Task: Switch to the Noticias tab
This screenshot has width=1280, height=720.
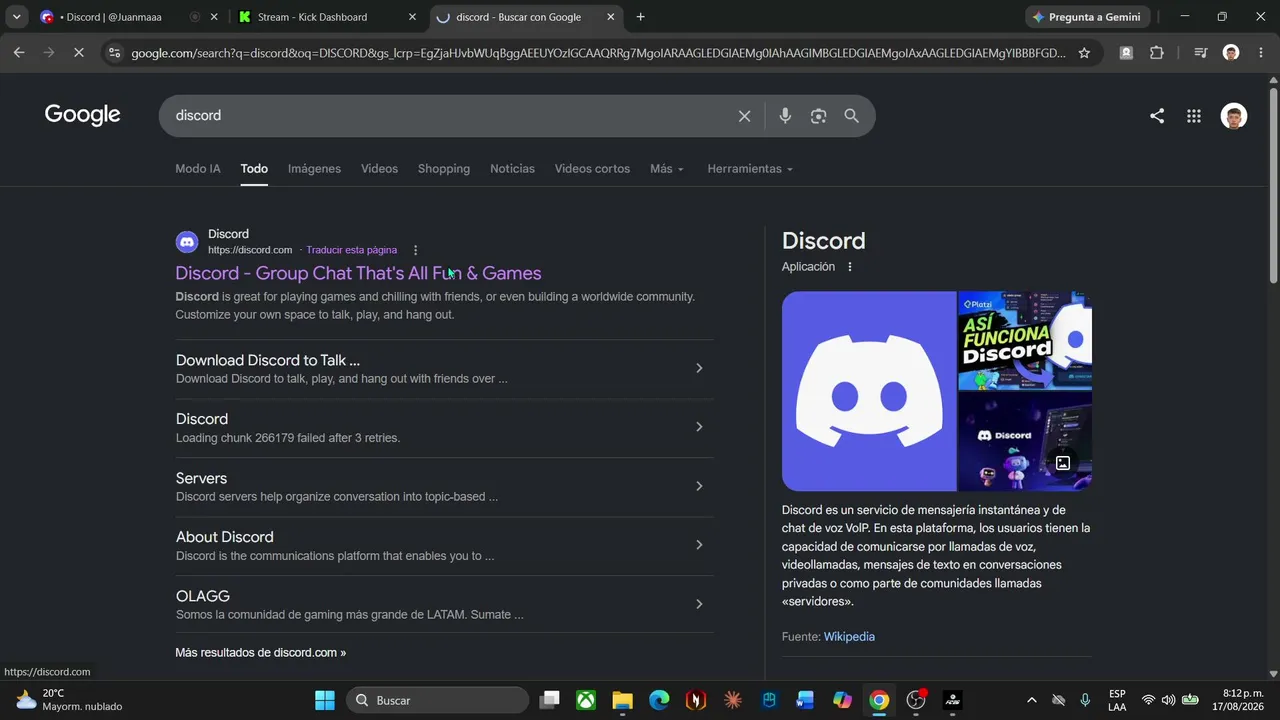Action: [x=512, y=169]
